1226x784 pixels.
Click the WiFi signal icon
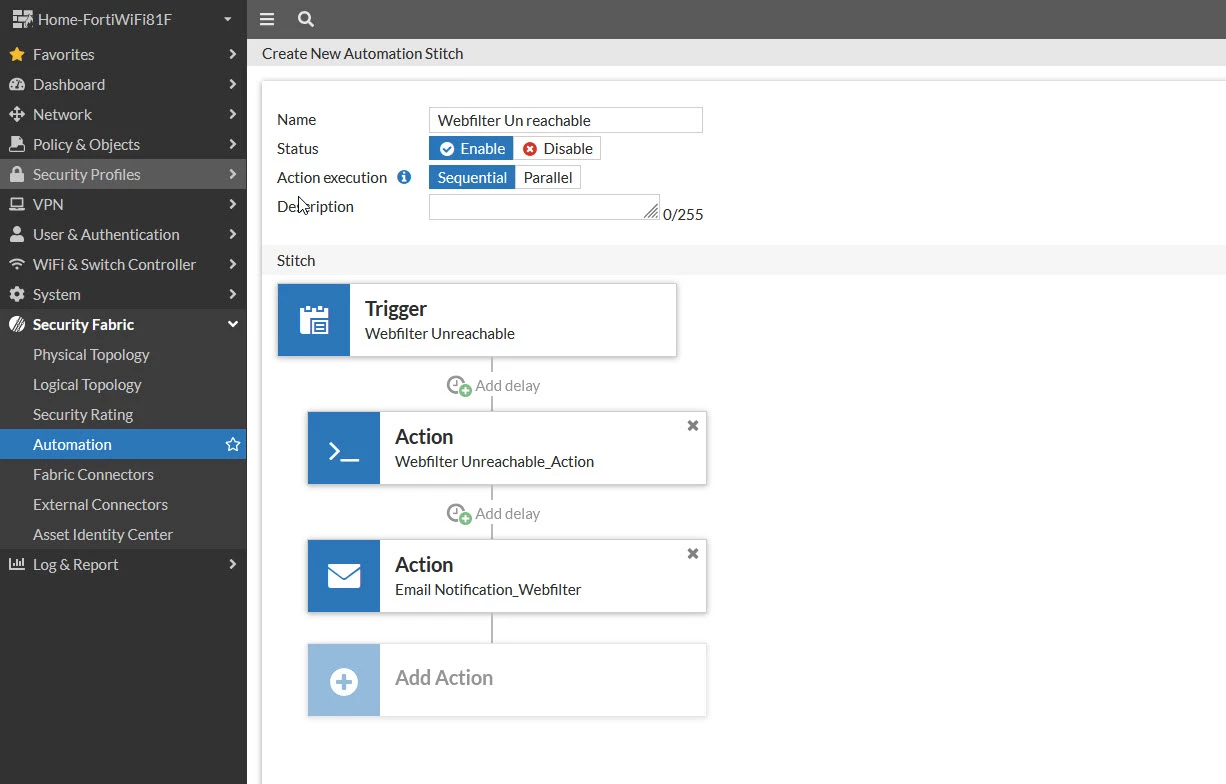click(x=16, y=264)
